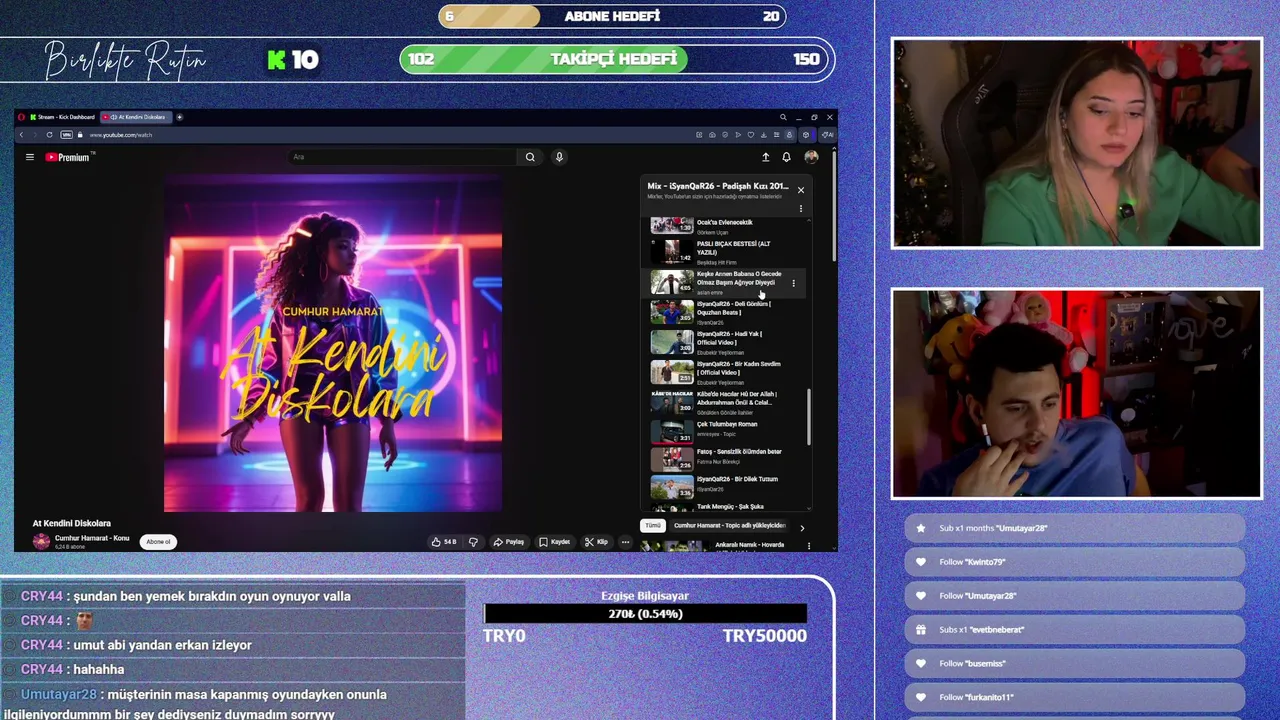Screen dimensions: 1280x720
Task: Click the 'Follow Kwinto79' alert heart icon
Action: pyautogui.click(x=921, y=562)
